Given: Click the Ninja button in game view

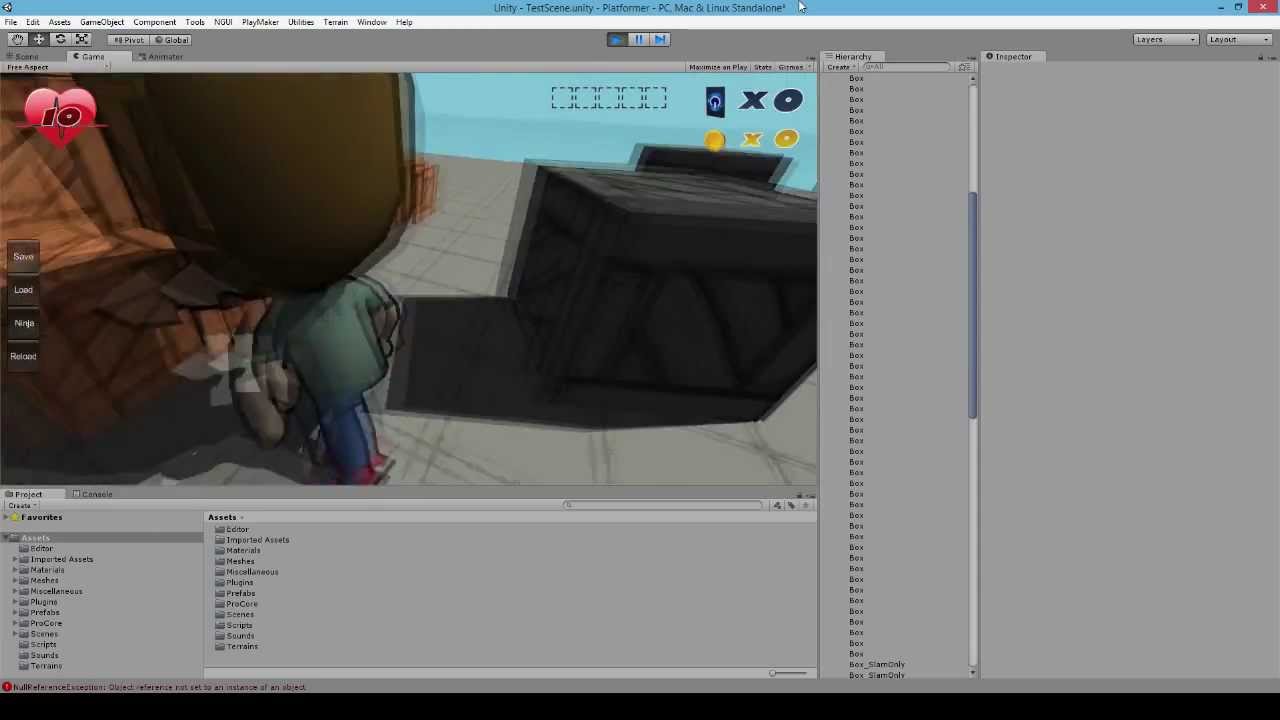Looking at the screenshot, I should pyautogui.click(x=23, y=323).
